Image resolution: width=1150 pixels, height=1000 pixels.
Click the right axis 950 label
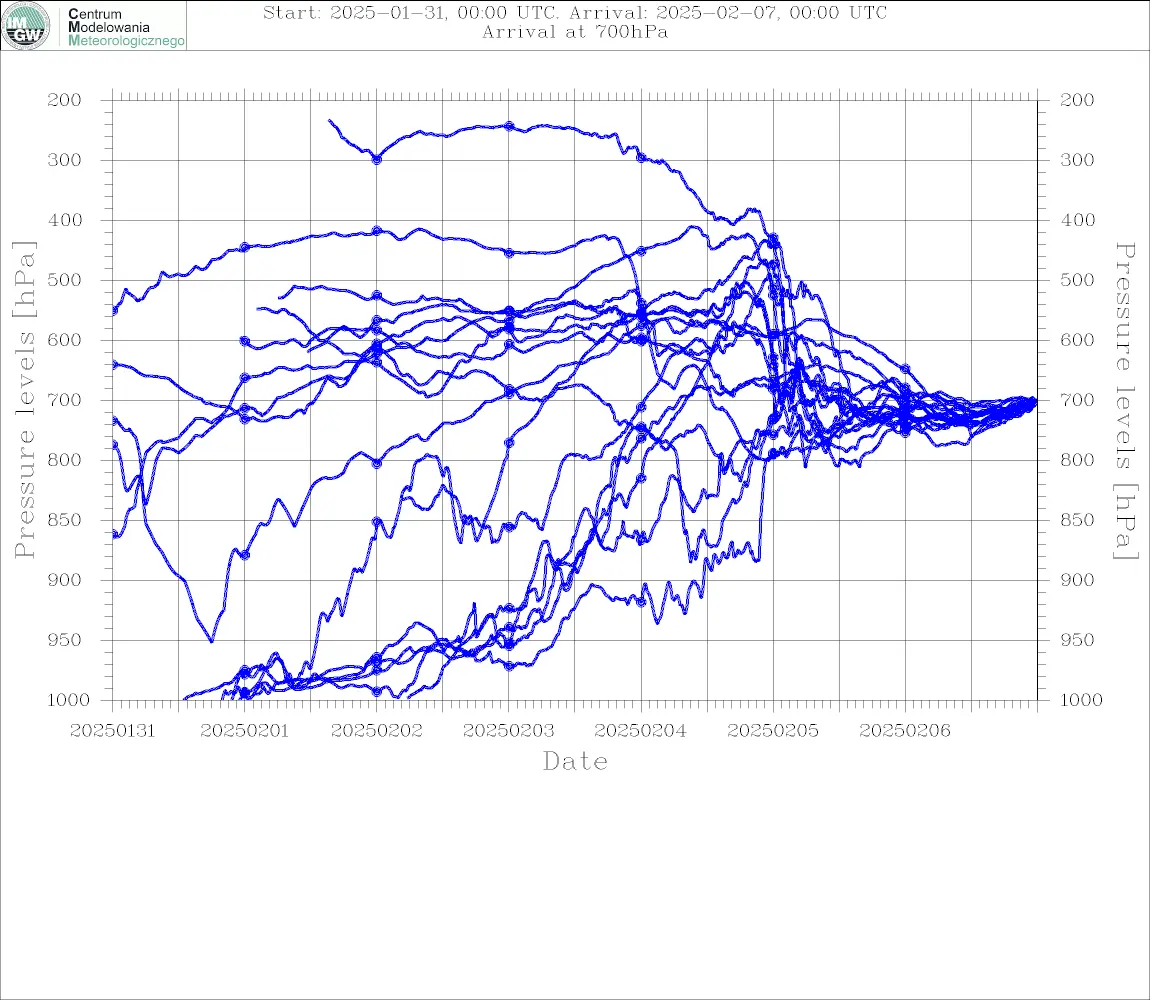(x=1077, y=640)
